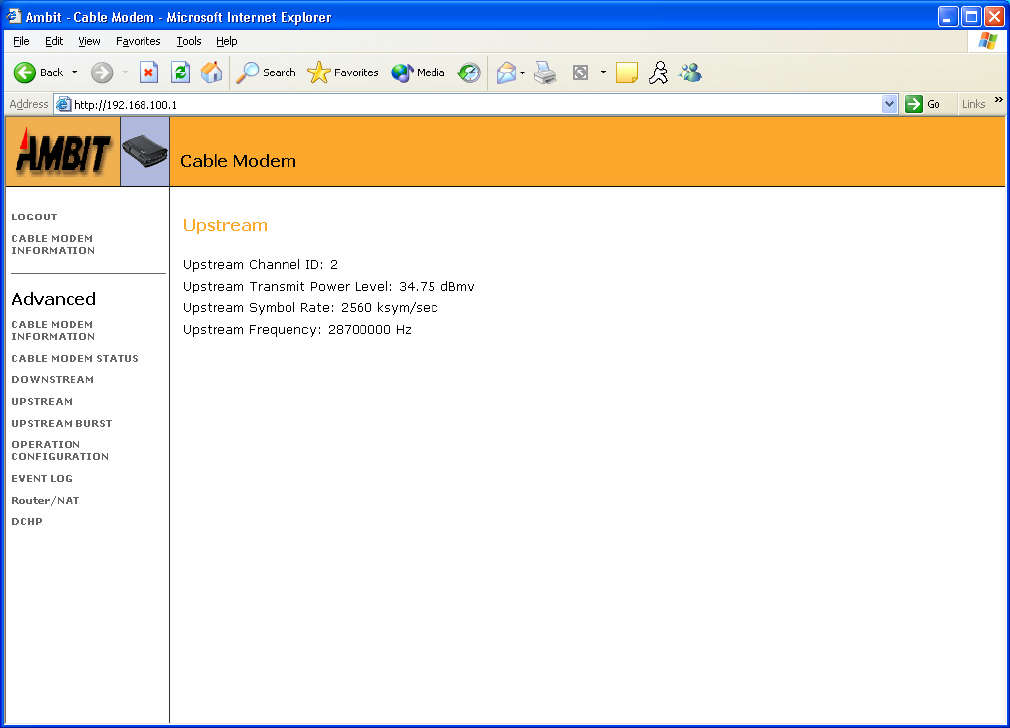Open the View menu
The width and height of the screenshot is (1010, 728).
point(89,41)
